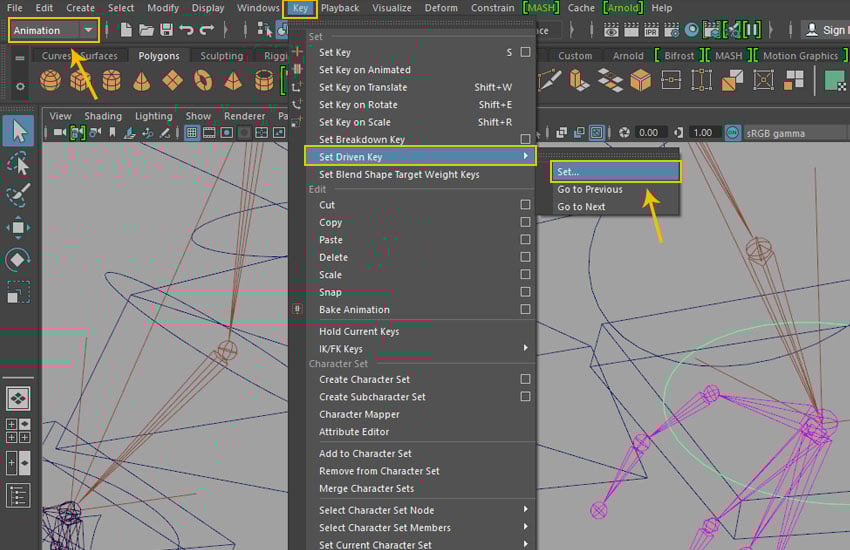Switch to the Sculpting shelf tab

[221, 56]
